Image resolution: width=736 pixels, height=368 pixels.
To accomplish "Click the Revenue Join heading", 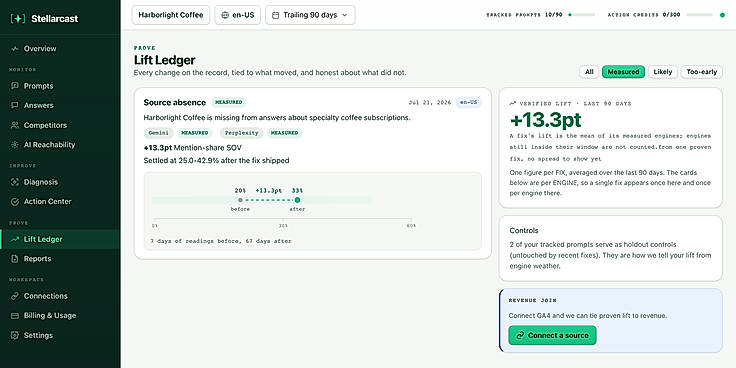I will pos(532,300).
